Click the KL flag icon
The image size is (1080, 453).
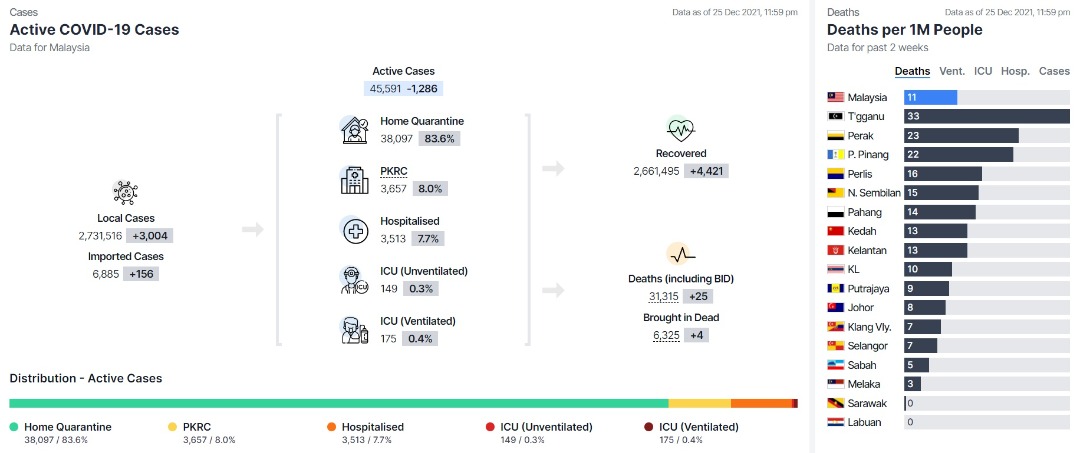(835, 269)
